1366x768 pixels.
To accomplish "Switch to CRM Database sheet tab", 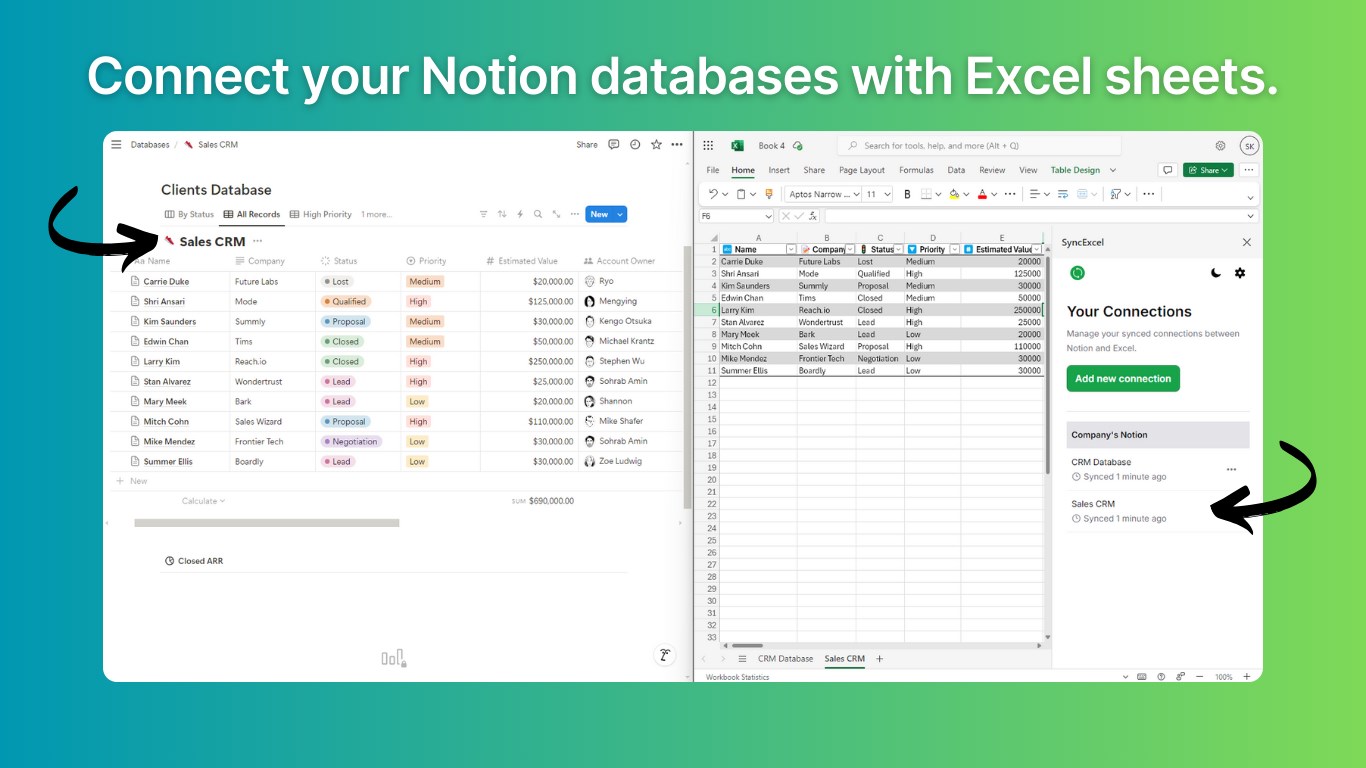I will [785, 659].
